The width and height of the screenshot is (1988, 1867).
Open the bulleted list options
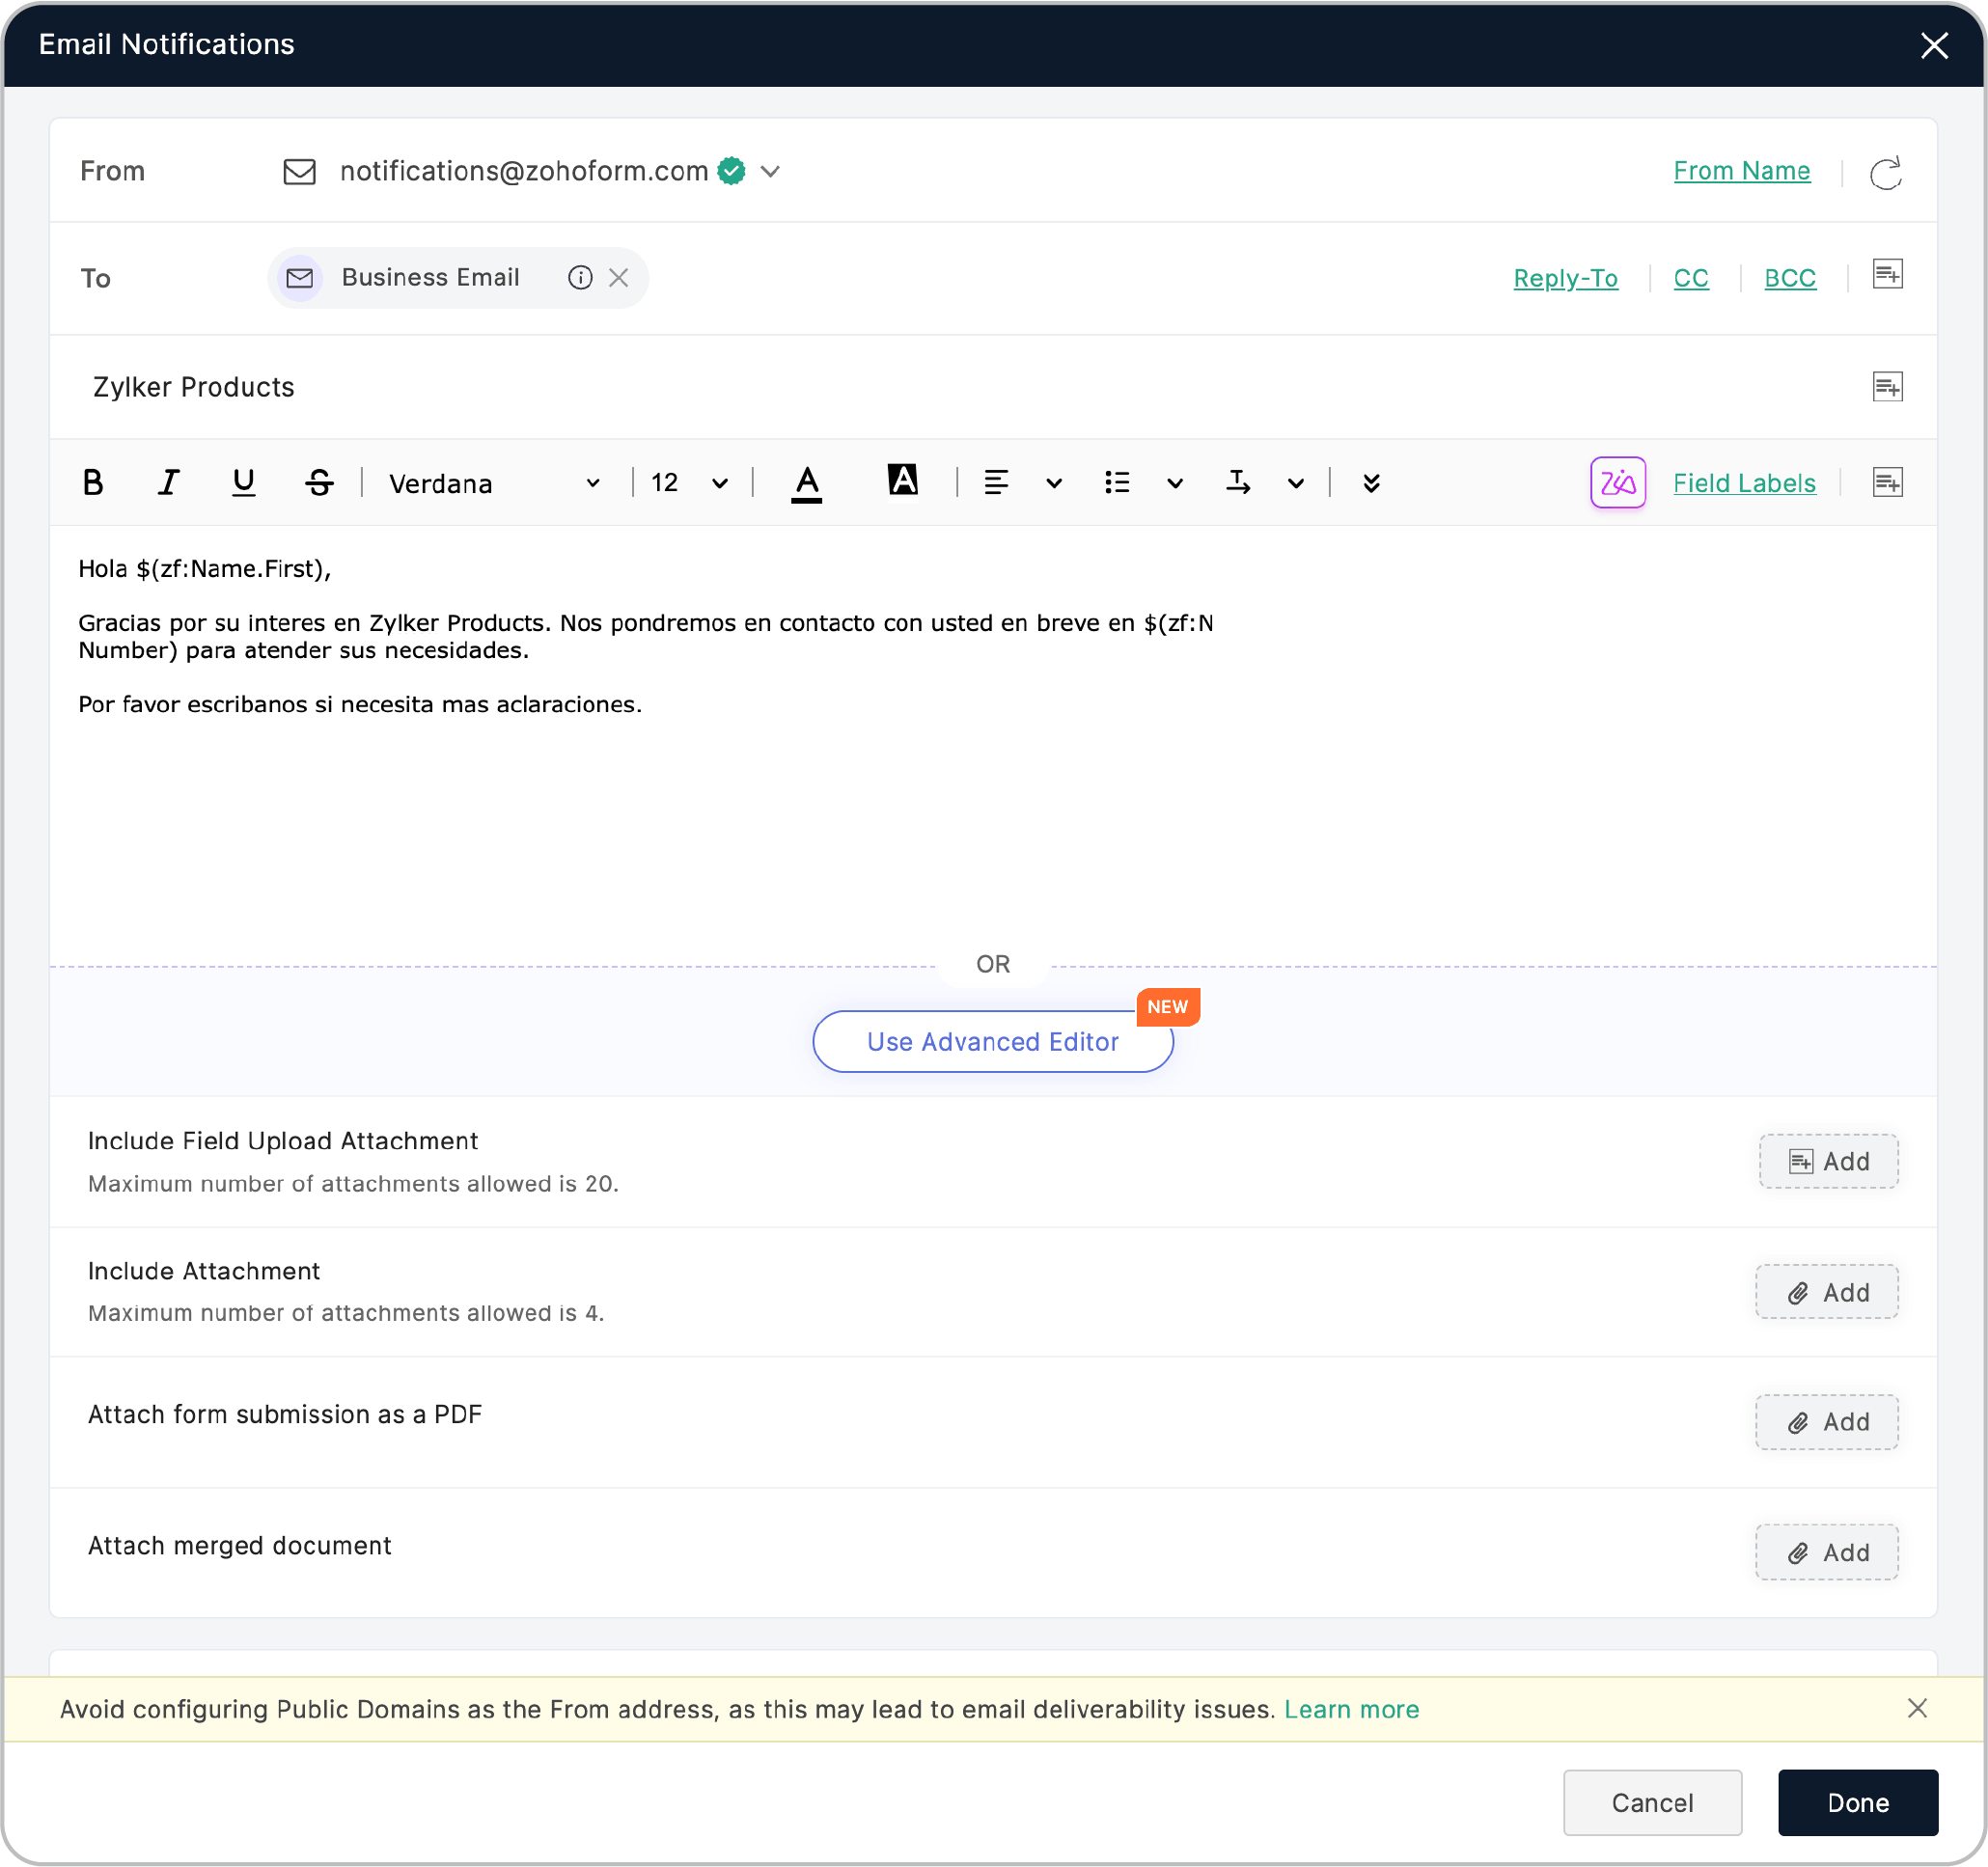click(1174, 483)
